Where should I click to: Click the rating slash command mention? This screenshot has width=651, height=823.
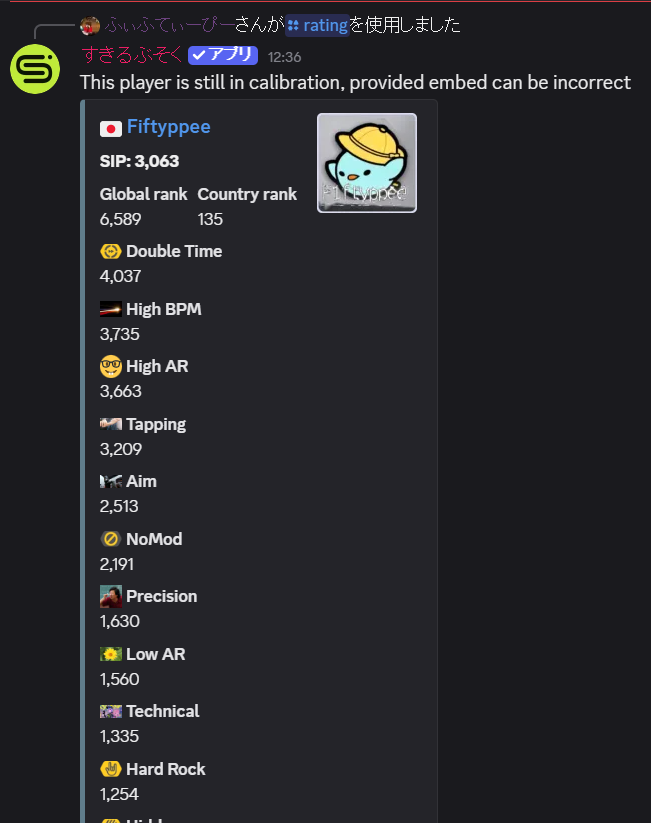pos(318,25)
